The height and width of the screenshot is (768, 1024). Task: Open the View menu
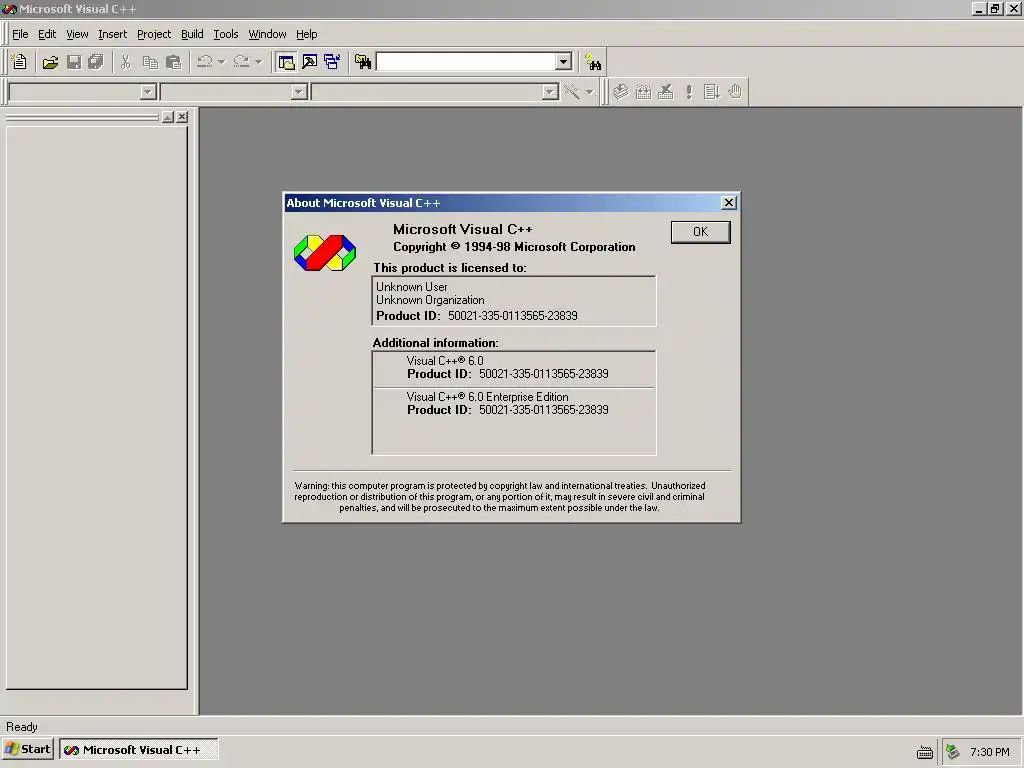click(x=77, y=34)
